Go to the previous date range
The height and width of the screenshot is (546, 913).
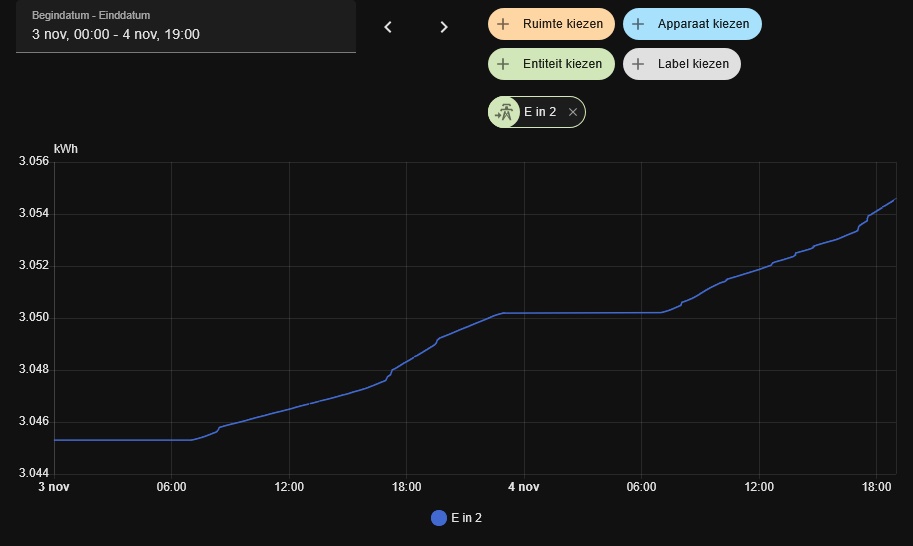(x=388, y=27)
